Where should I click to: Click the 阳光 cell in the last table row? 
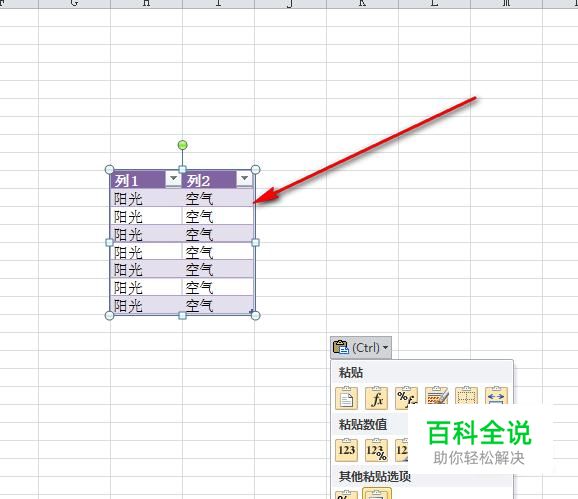(128, 306)
